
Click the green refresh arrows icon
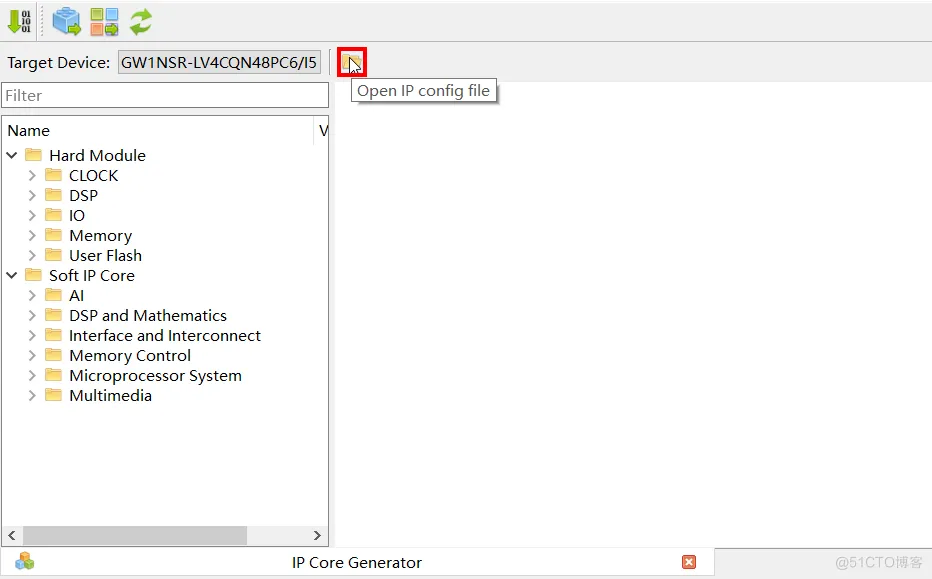[141, 21]
